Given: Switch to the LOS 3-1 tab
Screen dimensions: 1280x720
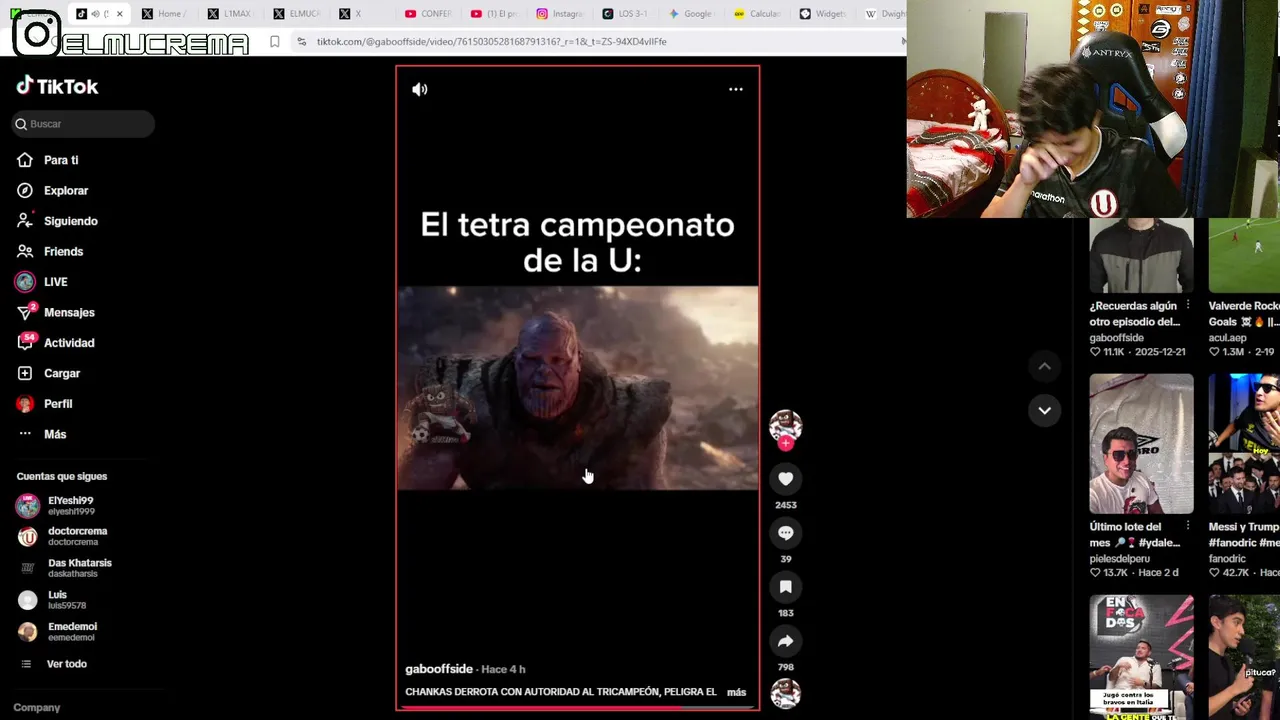Looking at the screenshot, I should (625, 14).
